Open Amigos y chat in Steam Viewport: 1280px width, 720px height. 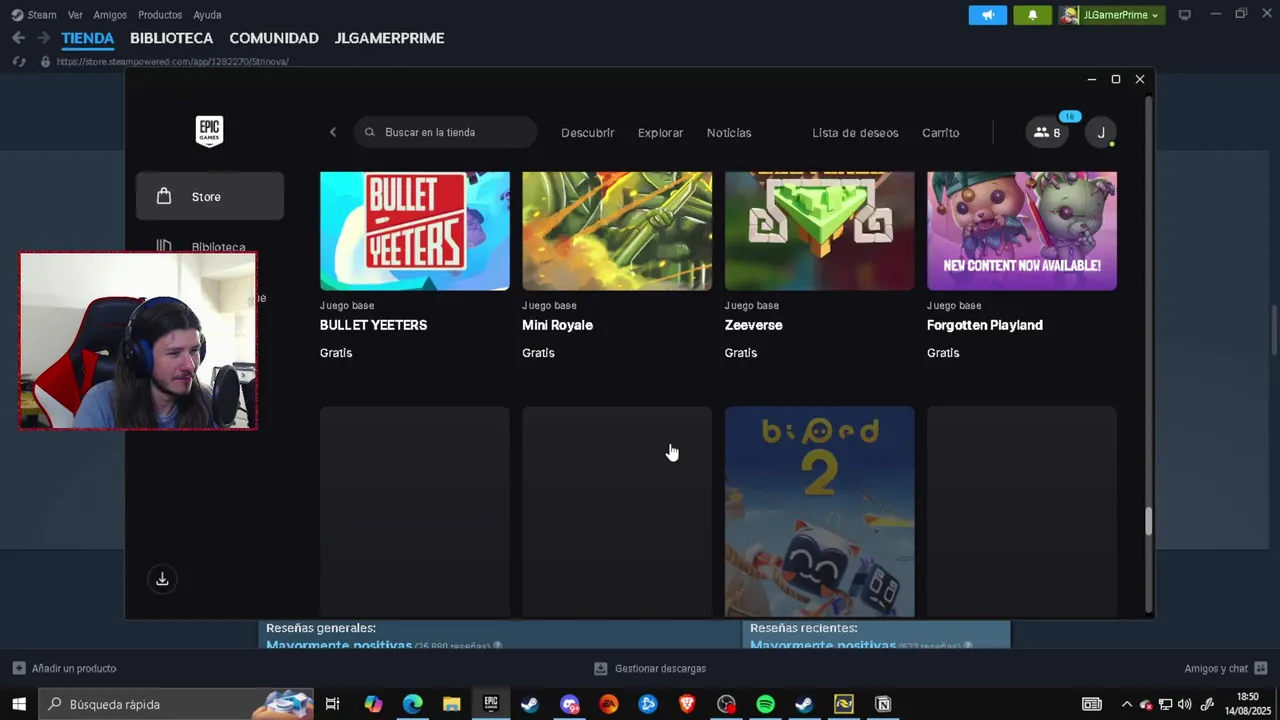tap(1225, 668)
